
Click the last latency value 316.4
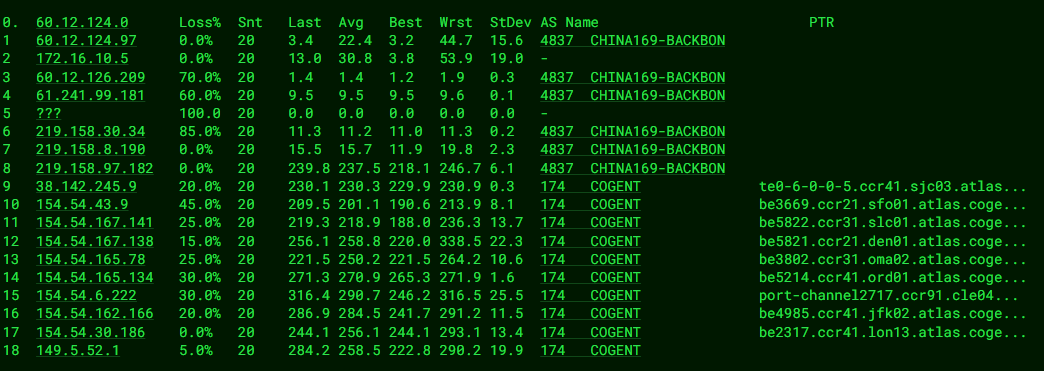(309, 296)
